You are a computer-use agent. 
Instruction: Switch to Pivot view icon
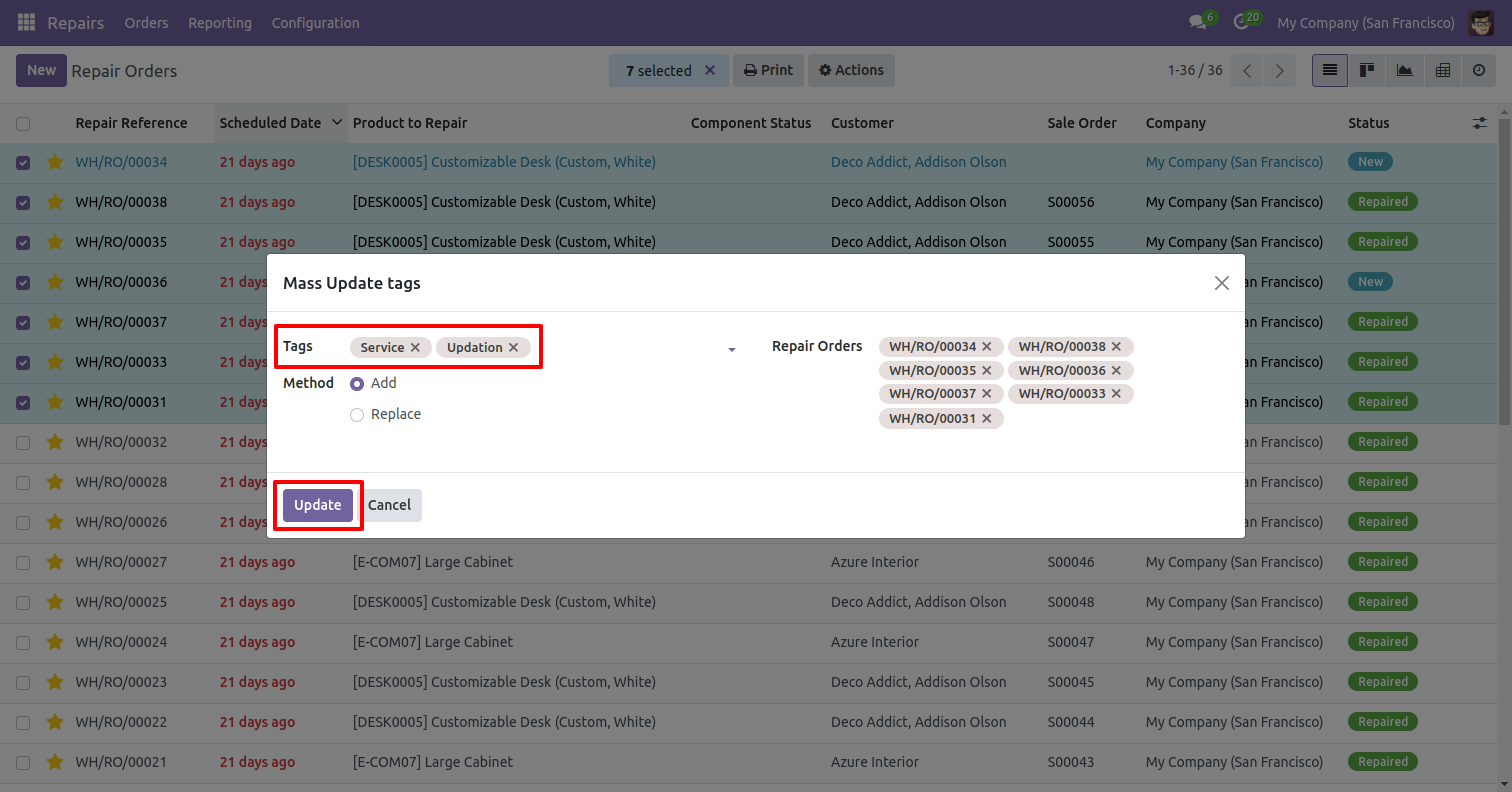point(1442,70)
